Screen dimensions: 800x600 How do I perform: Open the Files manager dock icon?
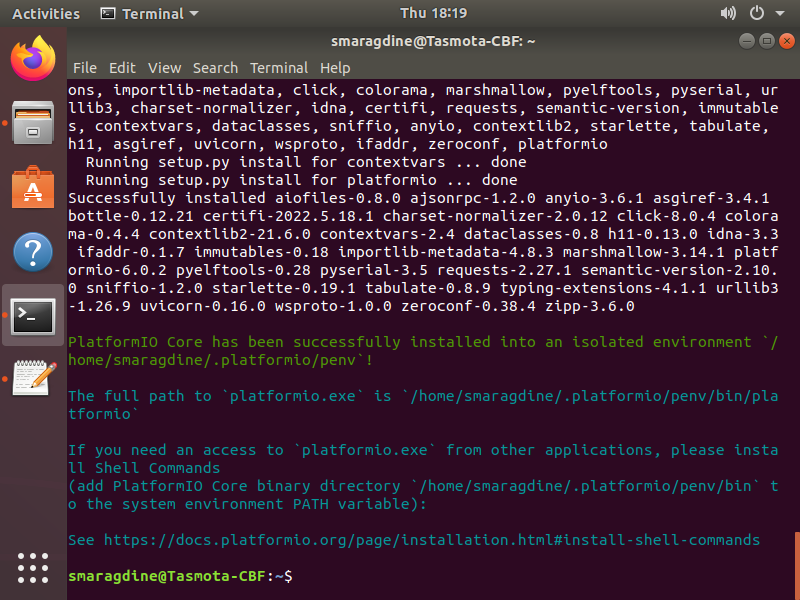(33, 123)
